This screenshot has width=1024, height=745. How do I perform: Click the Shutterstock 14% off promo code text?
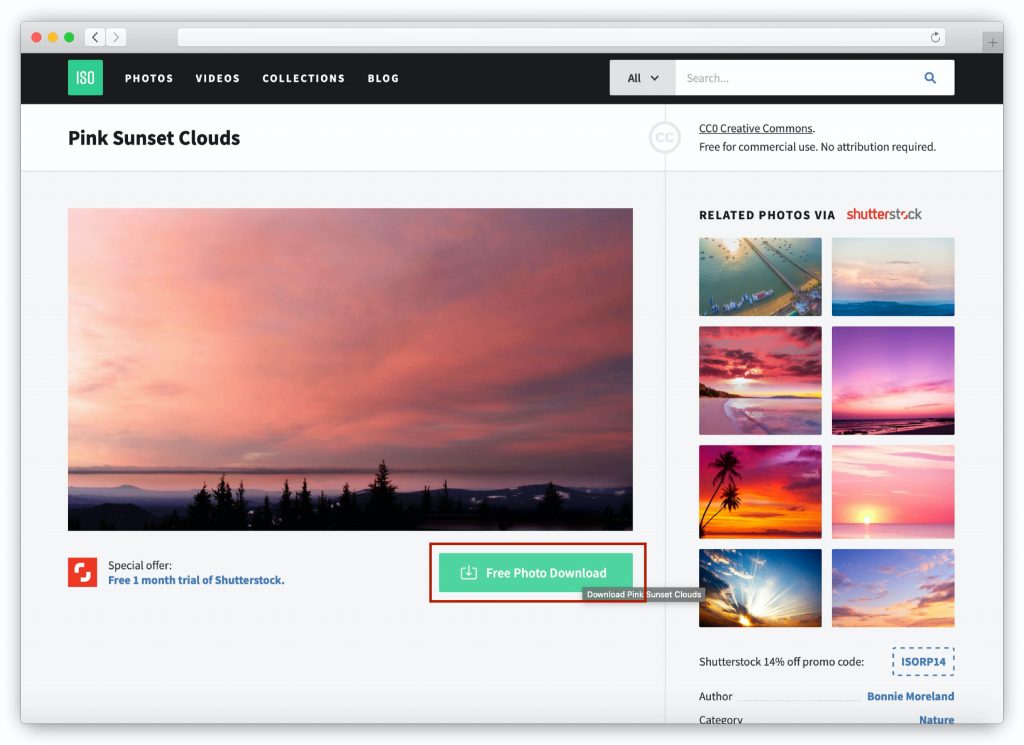point(781,661)
